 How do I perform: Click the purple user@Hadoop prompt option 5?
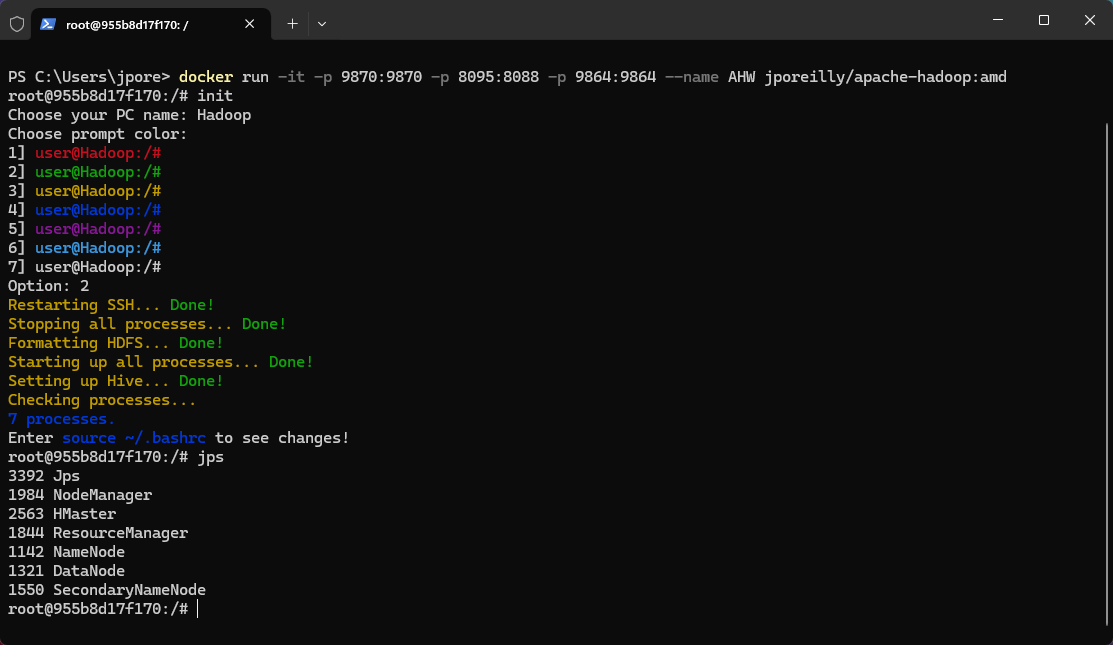(98, 228)
